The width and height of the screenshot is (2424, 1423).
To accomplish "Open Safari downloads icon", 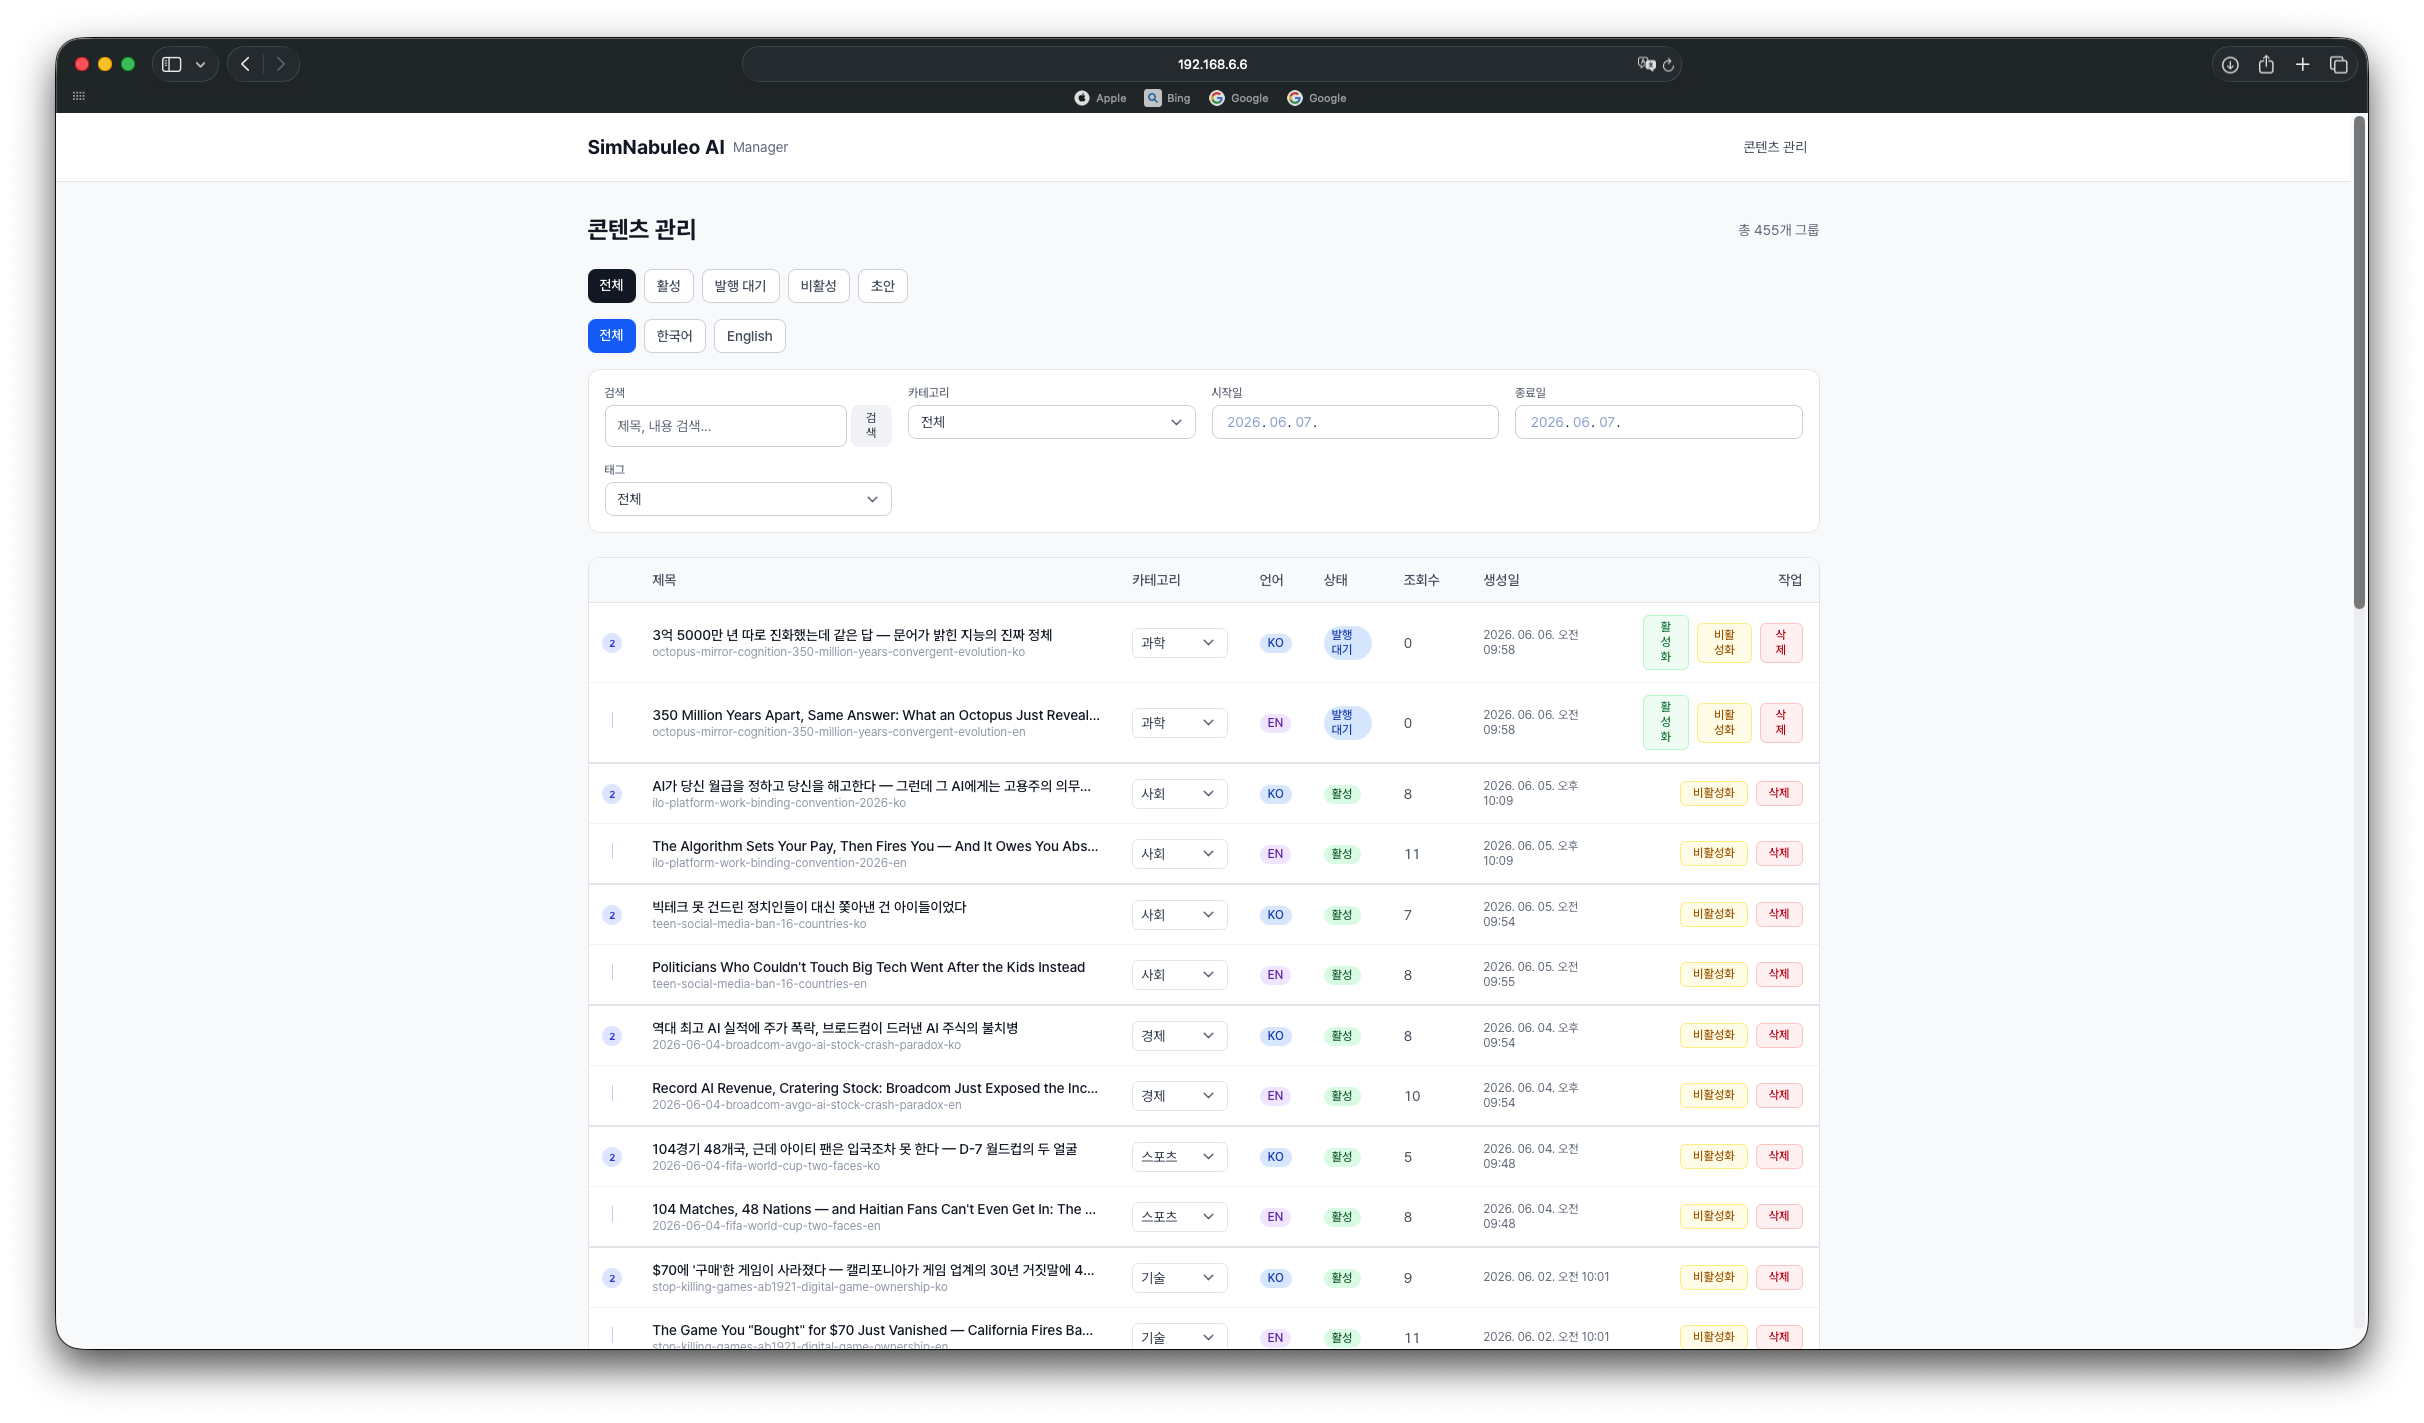I will tap(2230, 64).
